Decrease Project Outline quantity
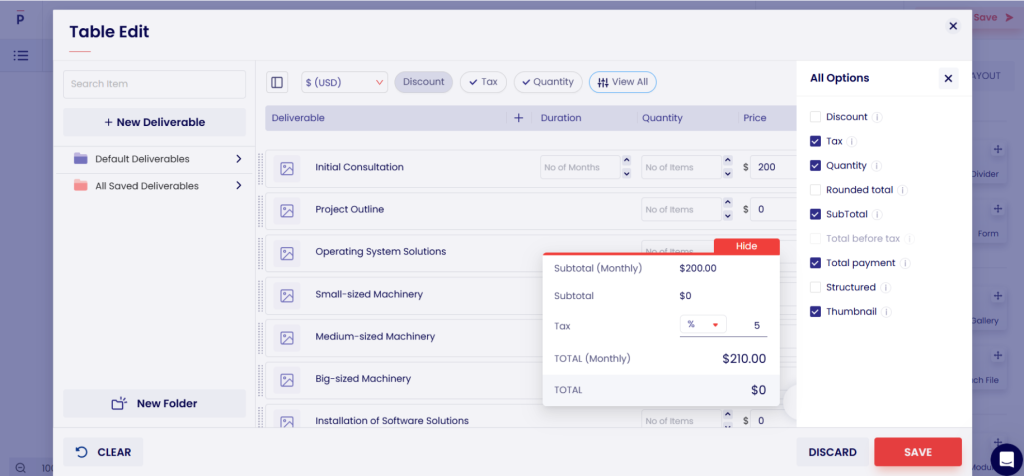This screenshot has width=1024, height=476. [x=728, y=216]
